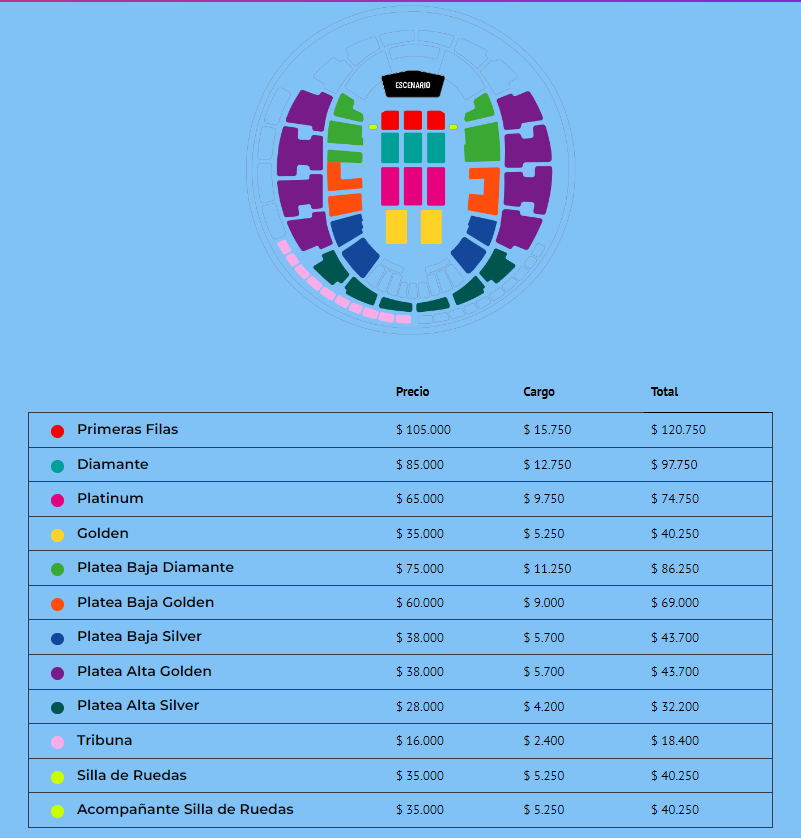Click the Precio column header

pos(412,392)
